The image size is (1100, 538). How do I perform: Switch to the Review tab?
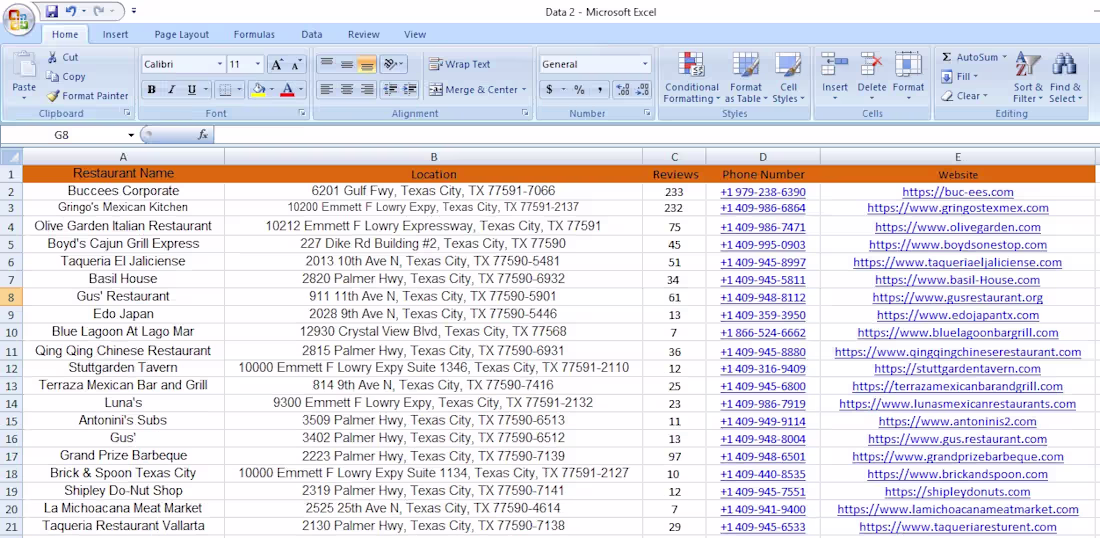point(363,34)
